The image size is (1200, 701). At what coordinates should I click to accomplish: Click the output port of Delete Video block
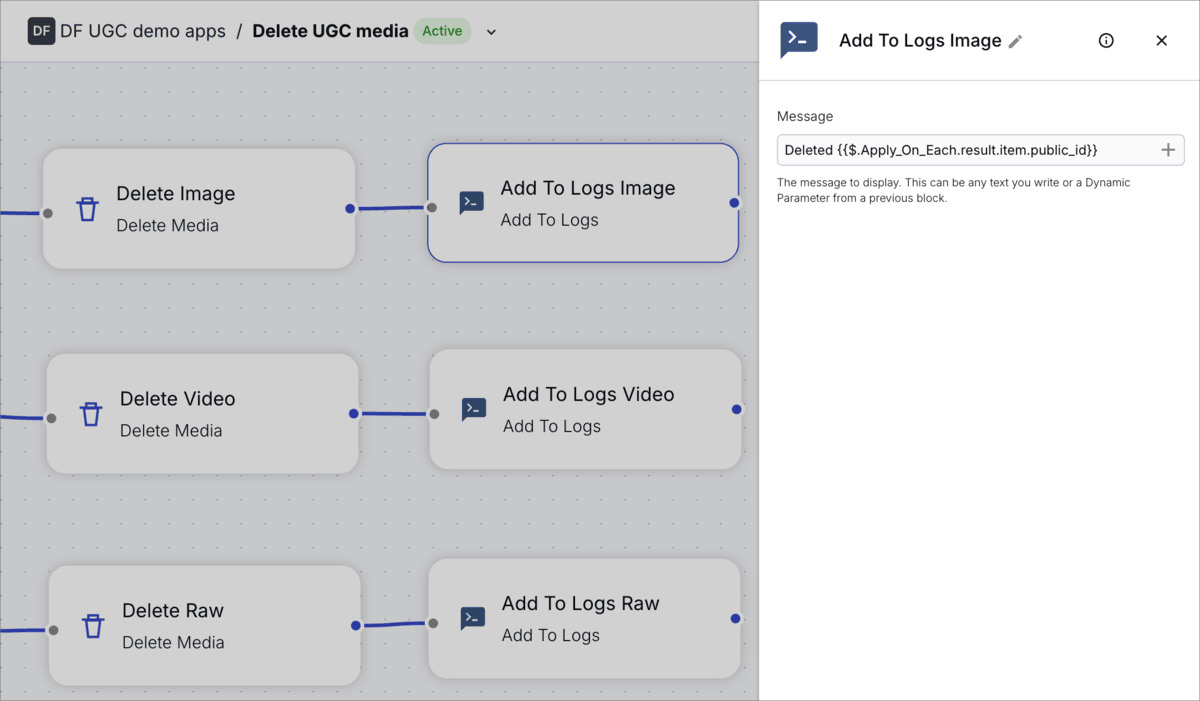point(354,413)
